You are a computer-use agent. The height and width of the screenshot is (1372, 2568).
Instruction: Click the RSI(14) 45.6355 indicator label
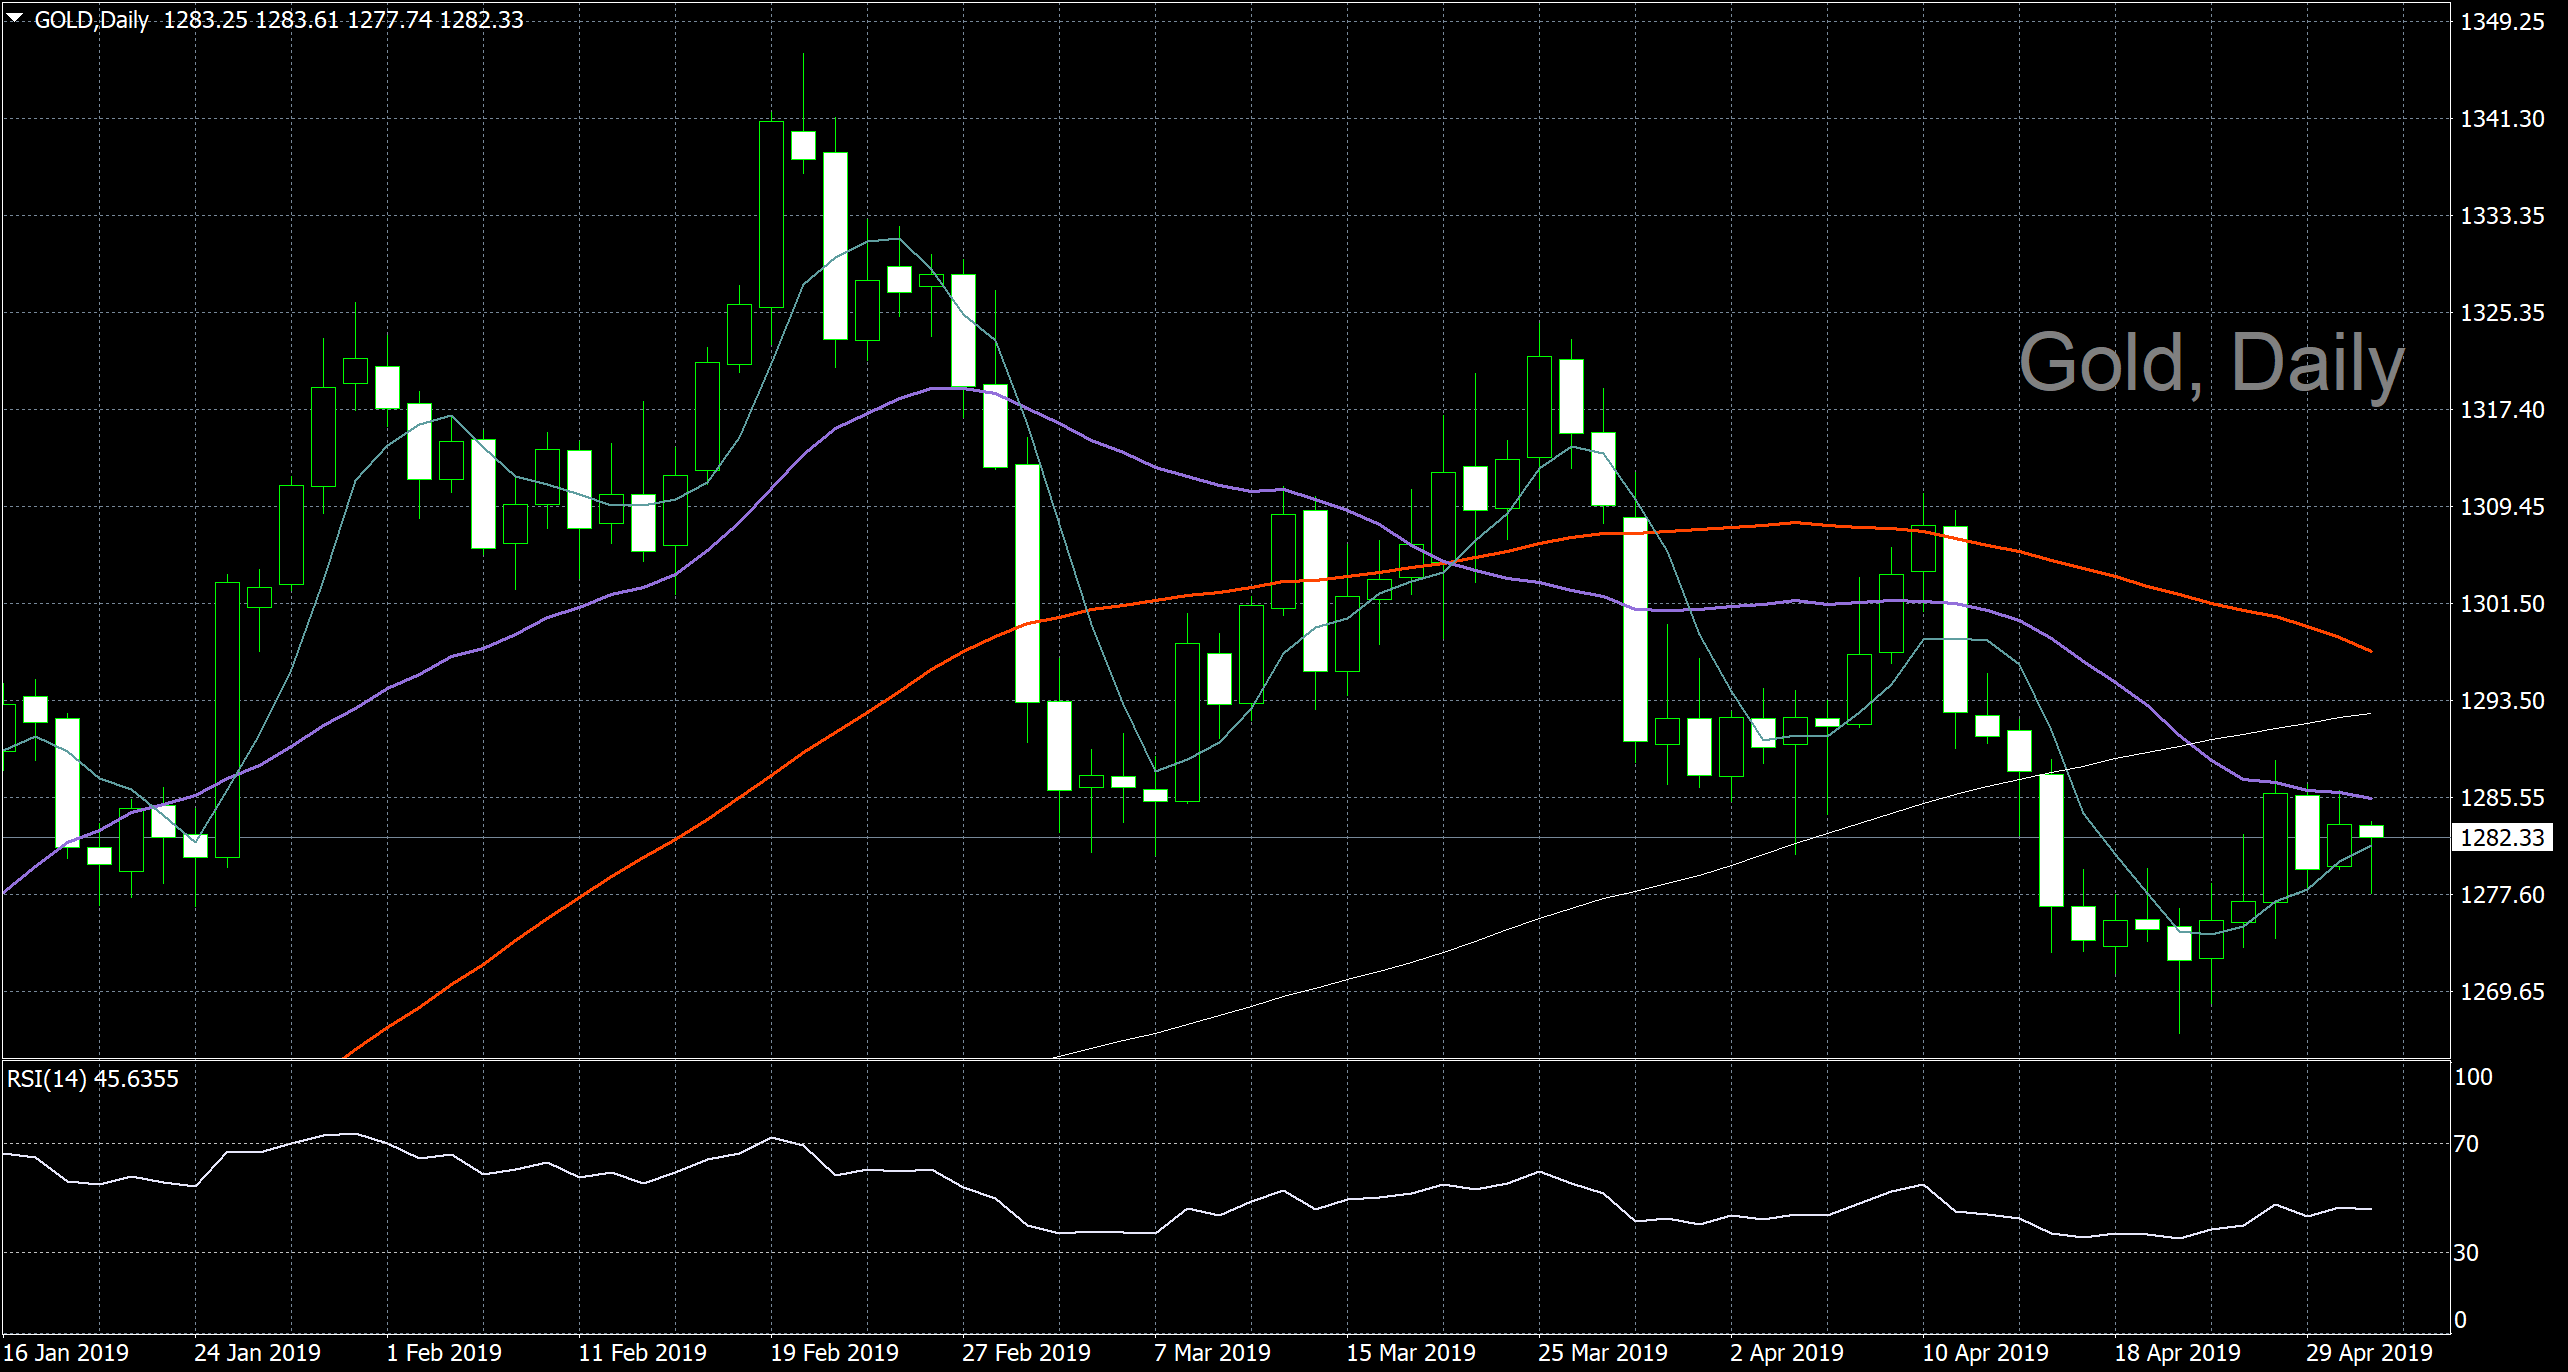[x=93, y=1079]
